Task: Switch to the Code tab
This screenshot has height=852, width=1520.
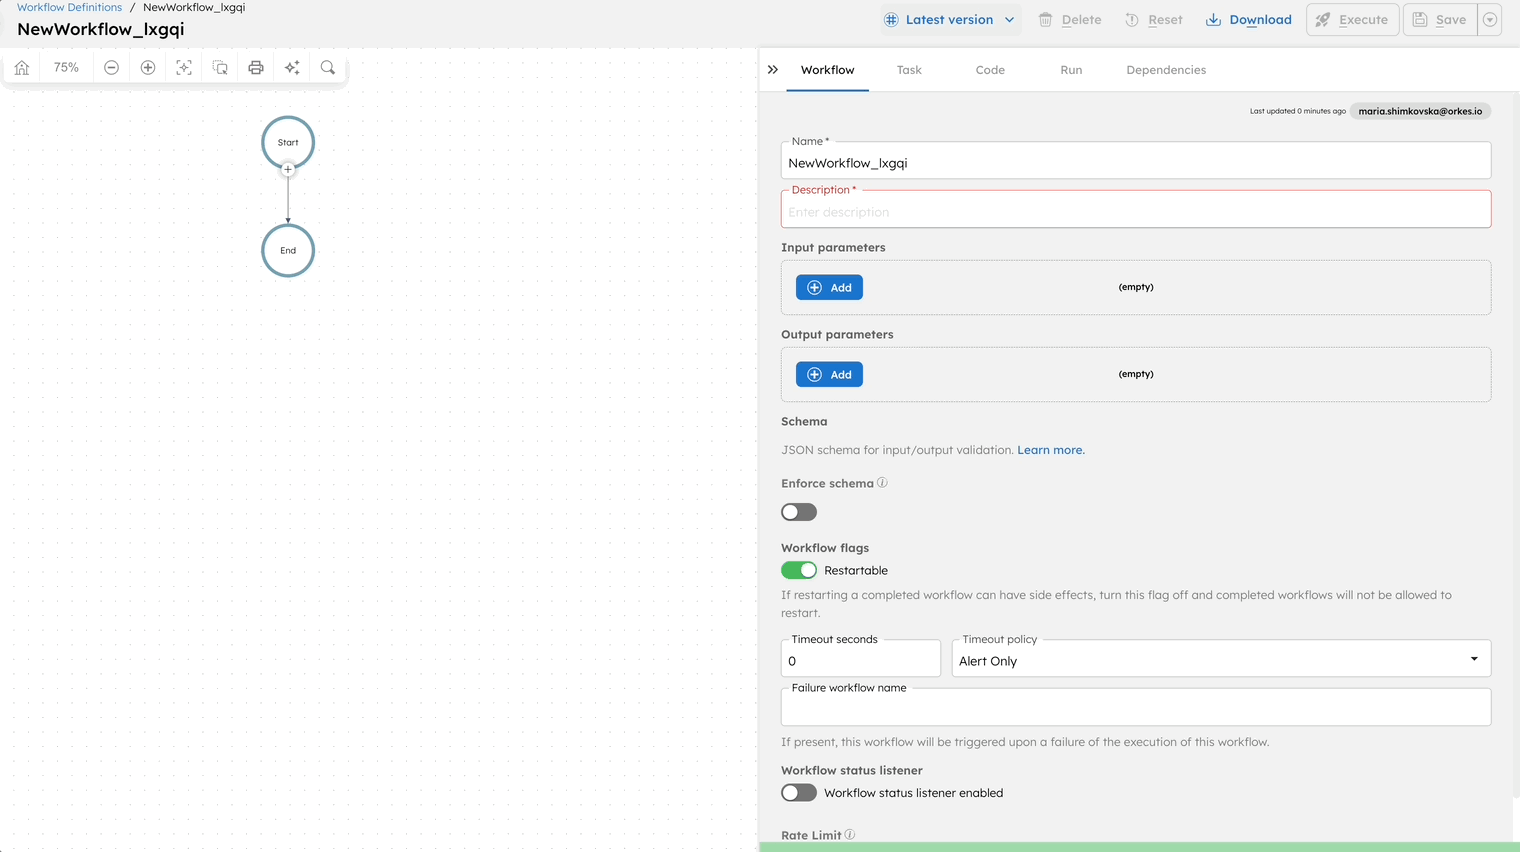Action: click(x=989, y=70)
